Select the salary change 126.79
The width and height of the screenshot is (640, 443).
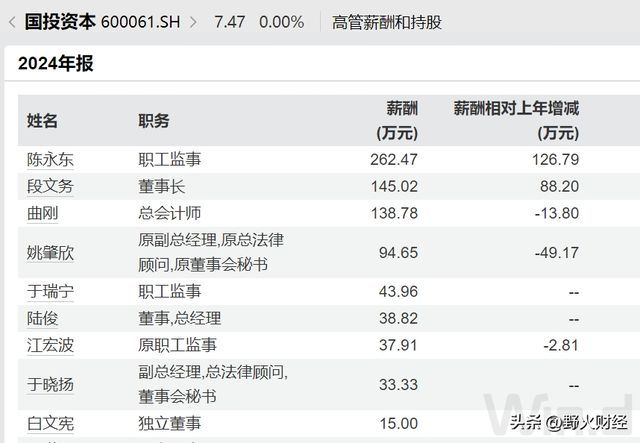coord(555,160)
